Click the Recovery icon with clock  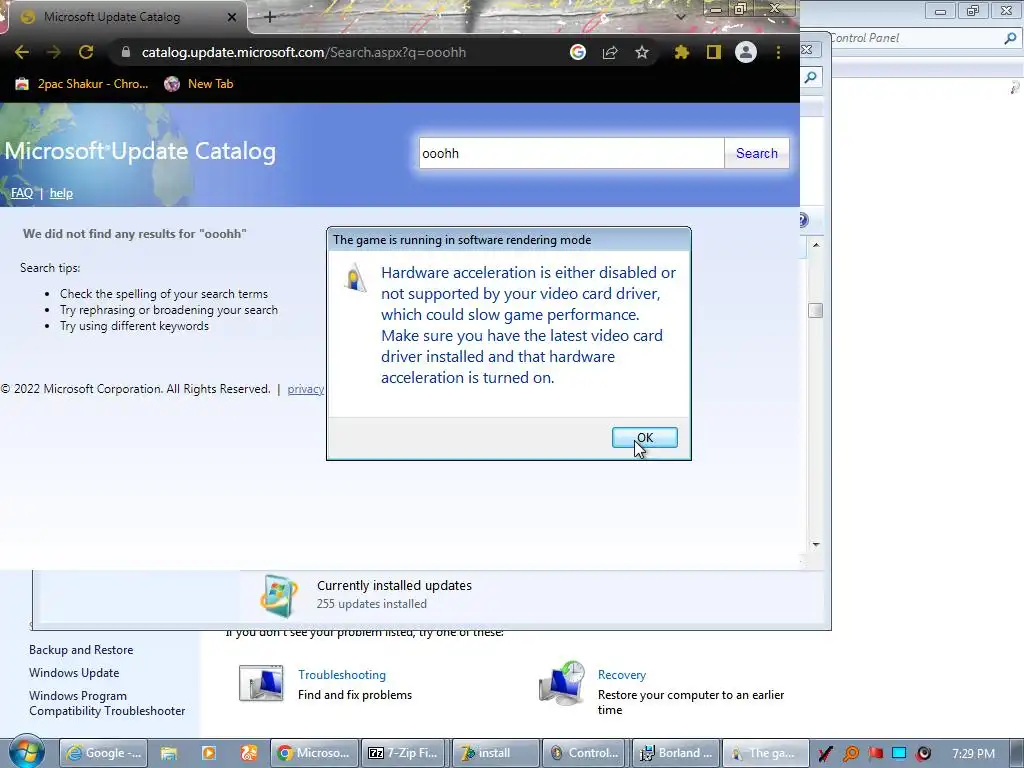[x=562, y=683]
